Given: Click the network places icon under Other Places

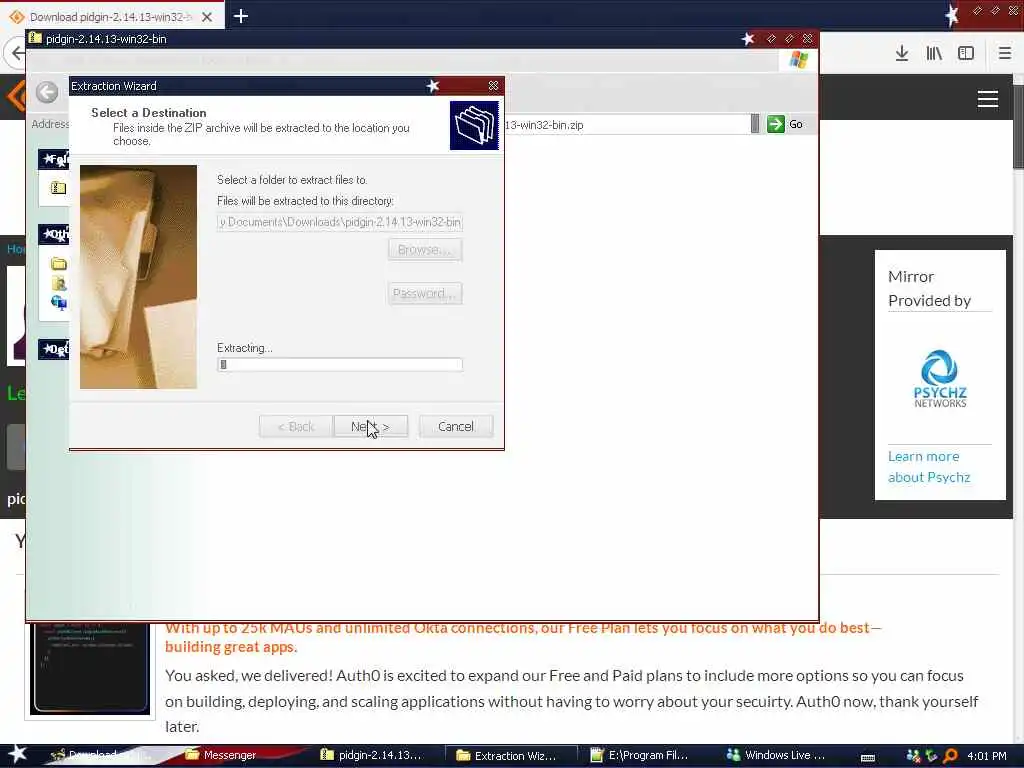Looking at the screenshot, I should click(59, 303).
